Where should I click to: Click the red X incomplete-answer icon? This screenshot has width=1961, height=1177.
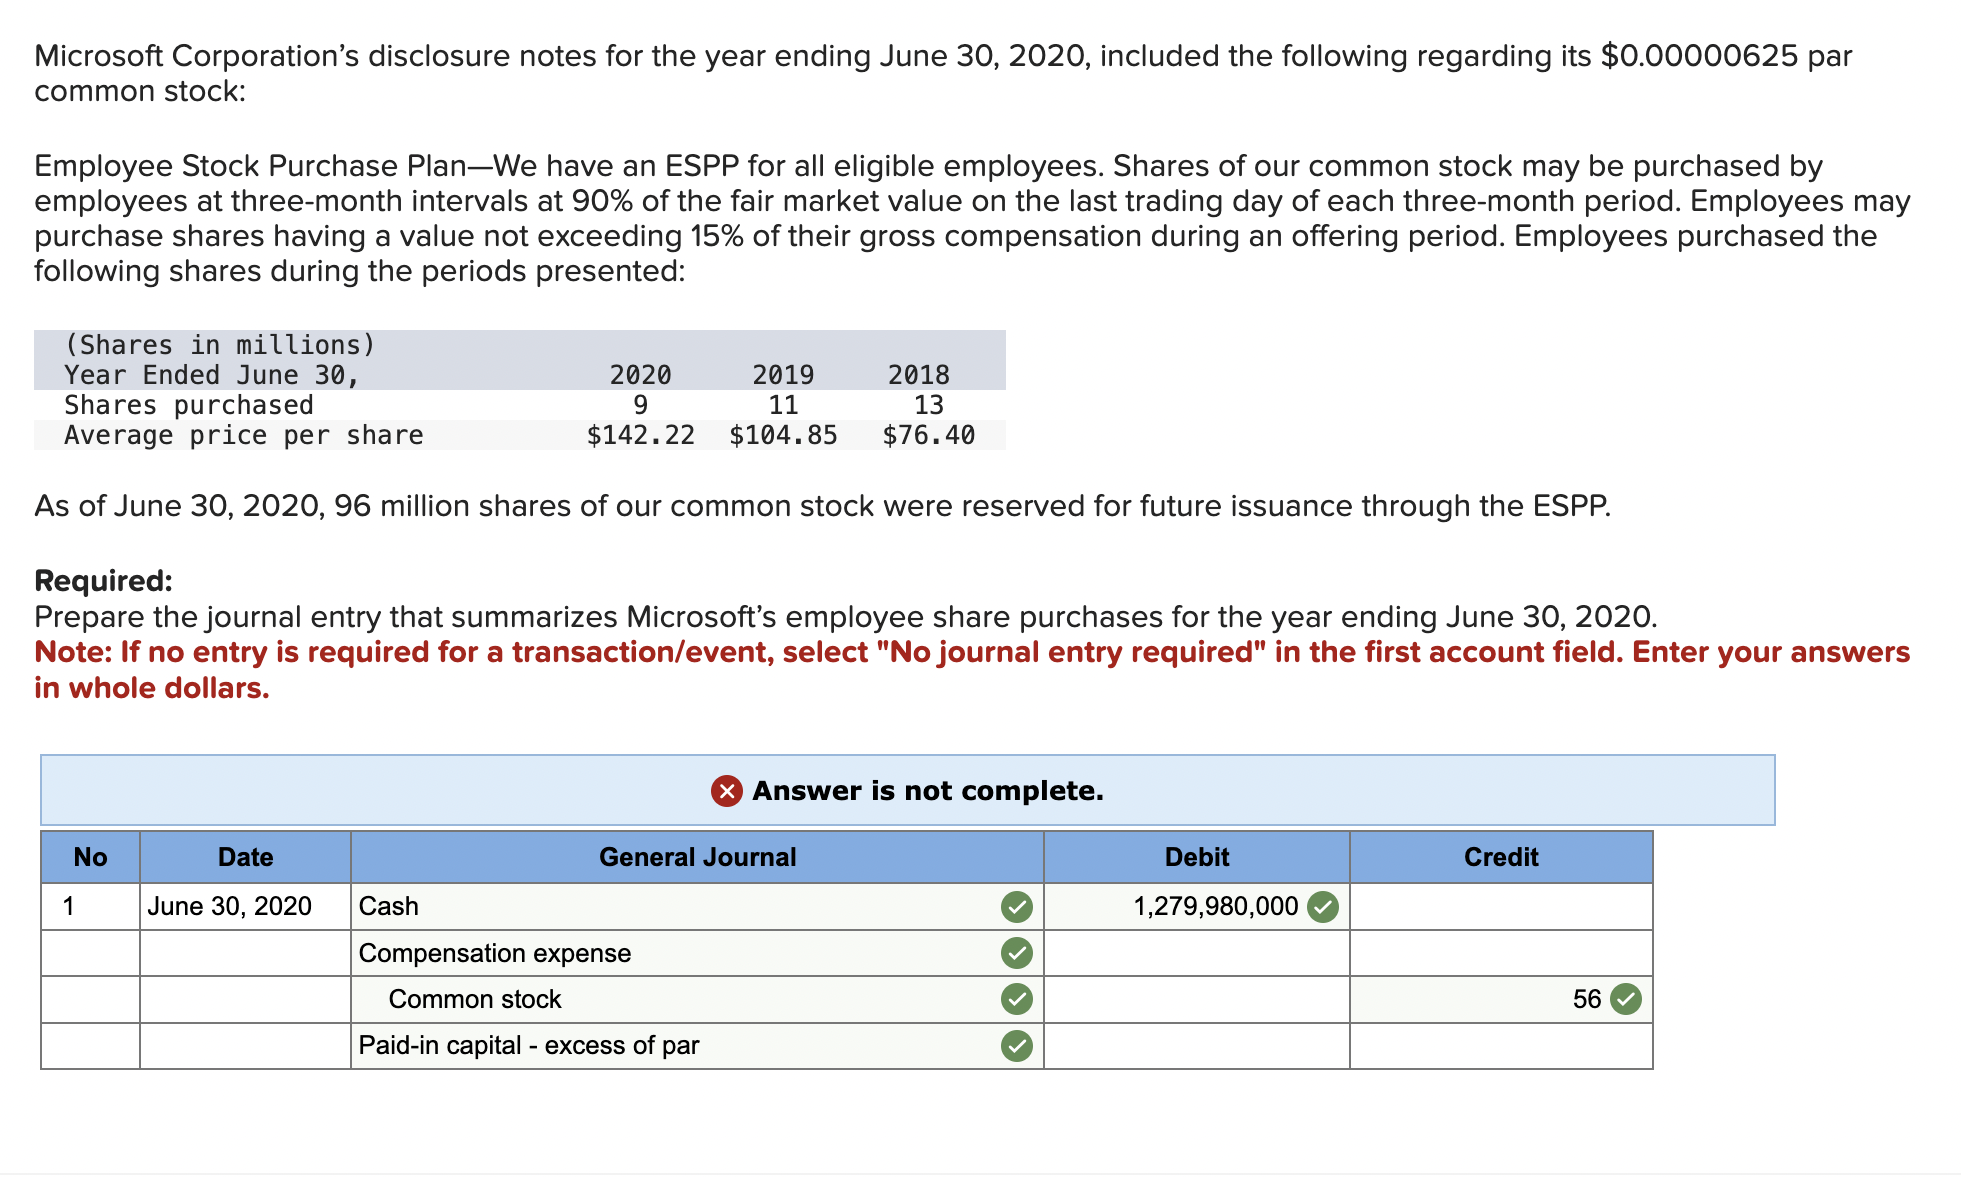pos(727,791)
